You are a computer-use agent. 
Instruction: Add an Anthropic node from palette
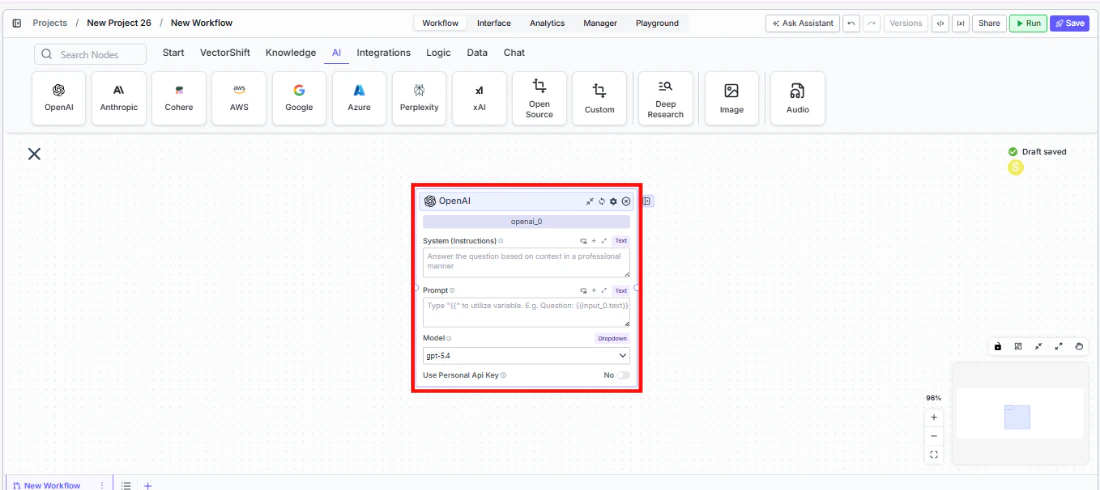(119, 98)
